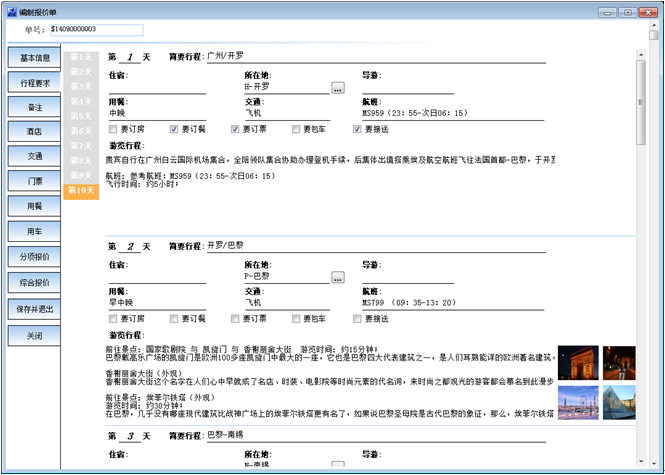Jump to the 第8天 day tab
Viewport: 665px width, 475px height.
[81, 161]
